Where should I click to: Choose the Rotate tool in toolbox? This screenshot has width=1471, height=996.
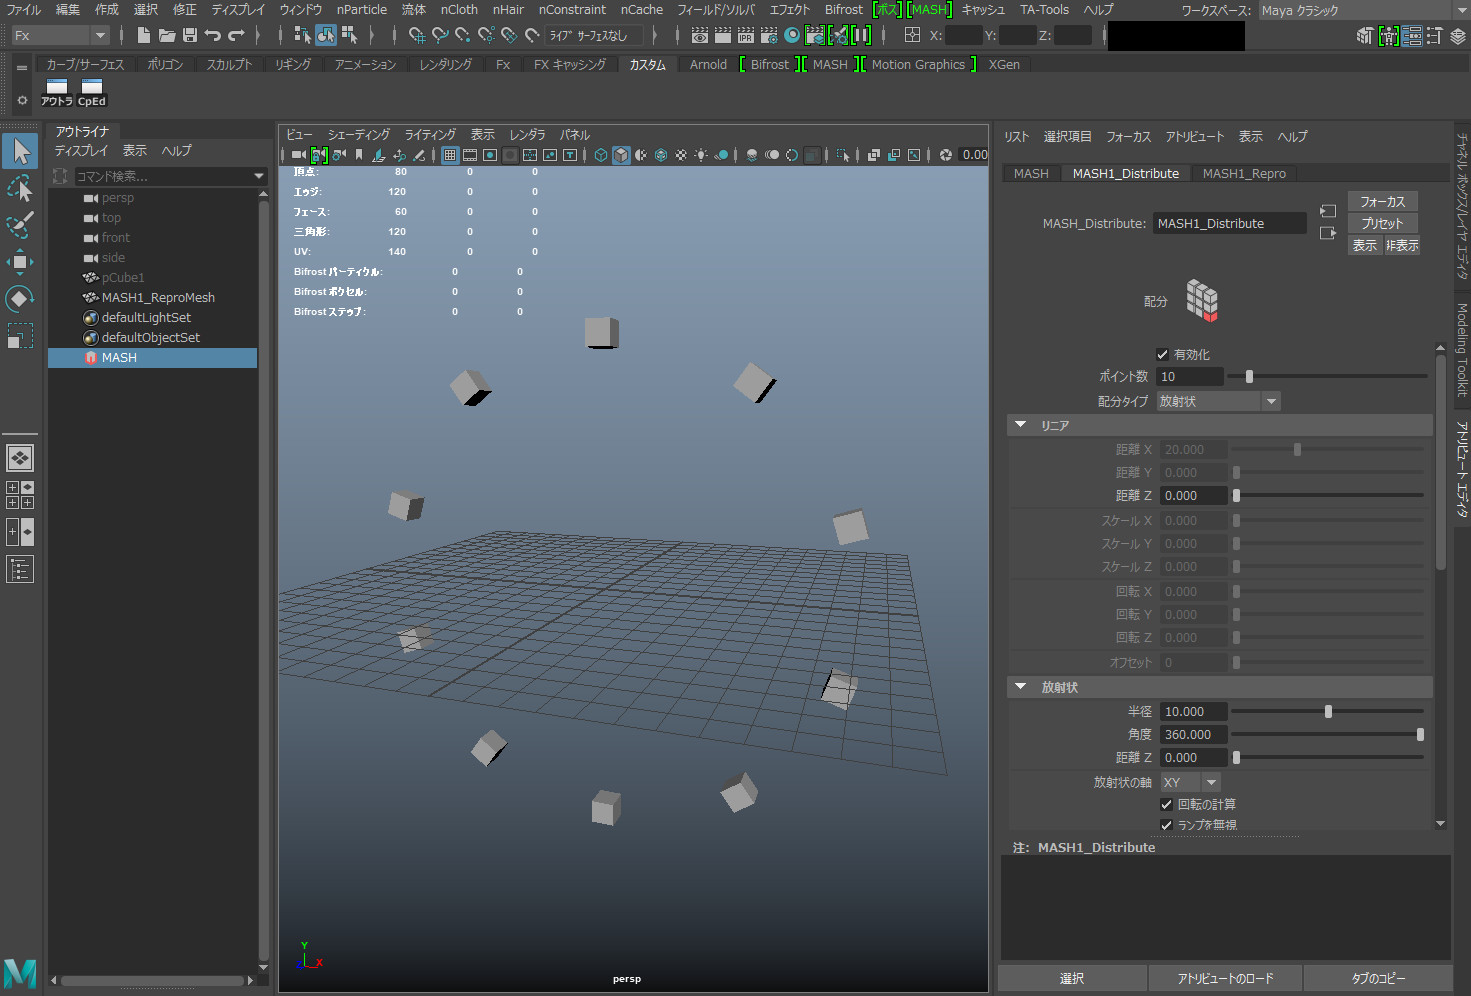point(20,299)
